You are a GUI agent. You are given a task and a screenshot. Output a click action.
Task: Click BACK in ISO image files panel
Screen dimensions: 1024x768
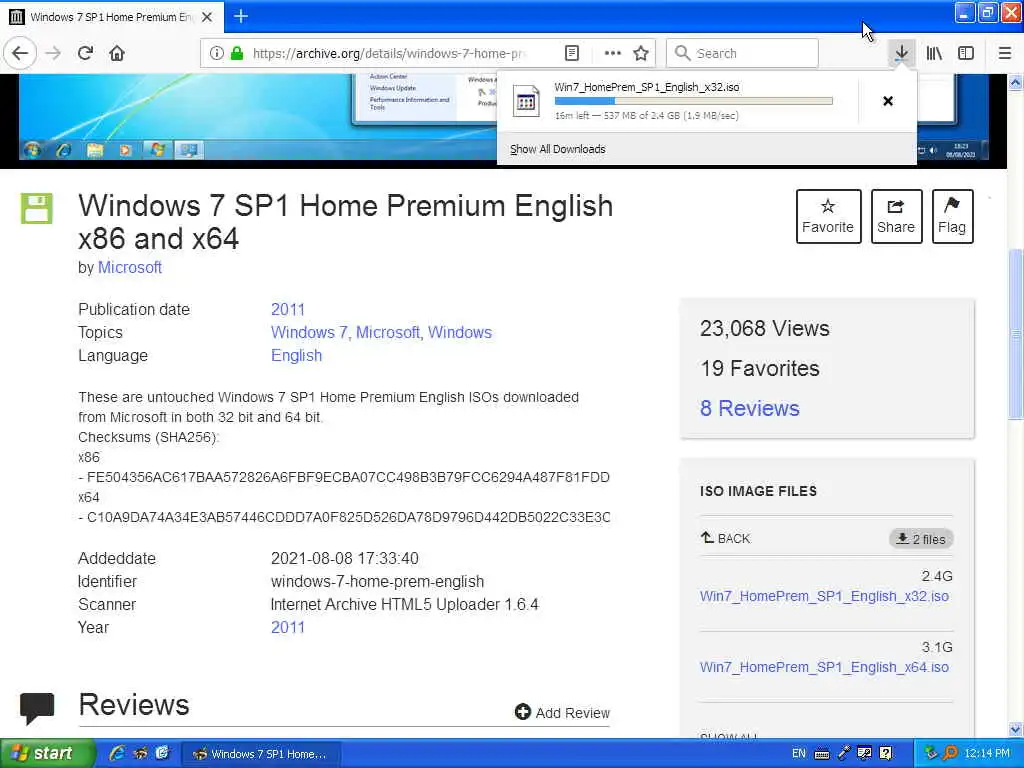tap(725, 538)
